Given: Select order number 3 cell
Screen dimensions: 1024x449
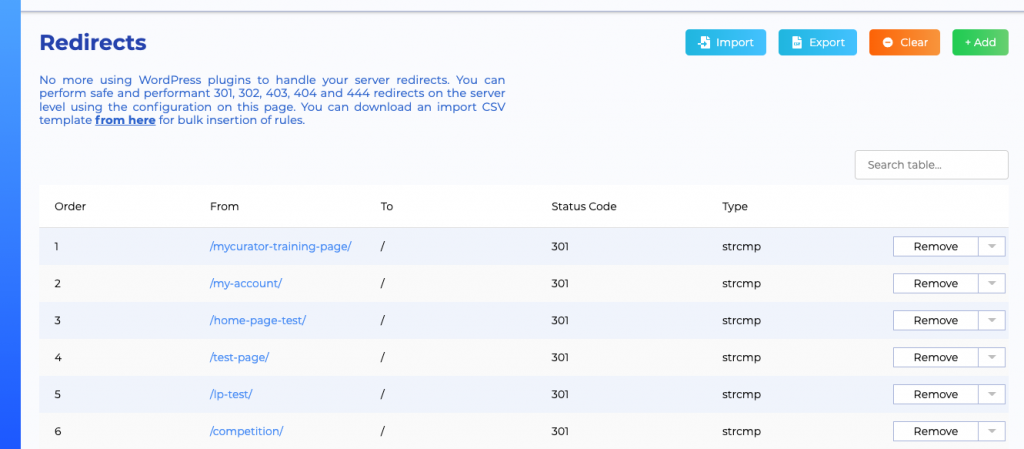Looking at the screenshot, I should coord(57,320).
